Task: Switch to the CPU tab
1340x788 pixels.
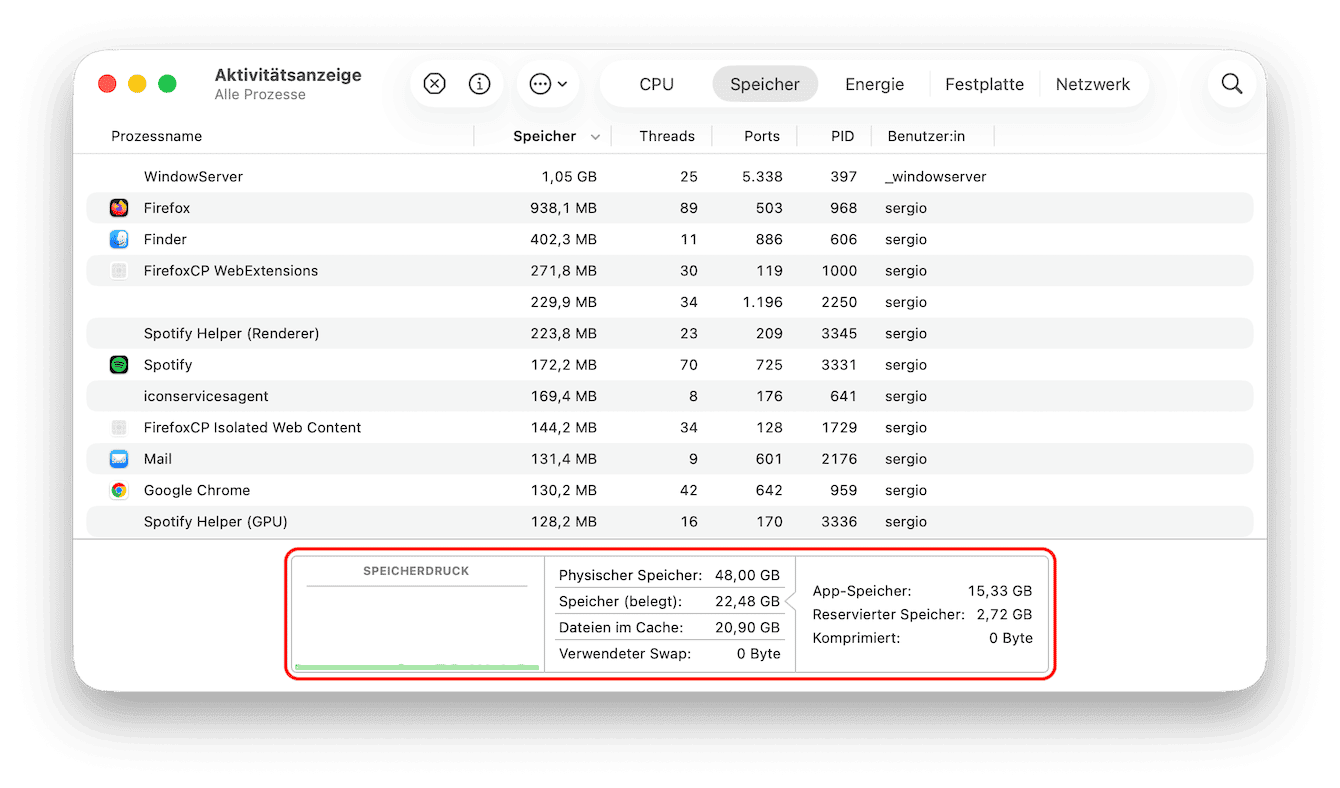Action: coord(656,84)
